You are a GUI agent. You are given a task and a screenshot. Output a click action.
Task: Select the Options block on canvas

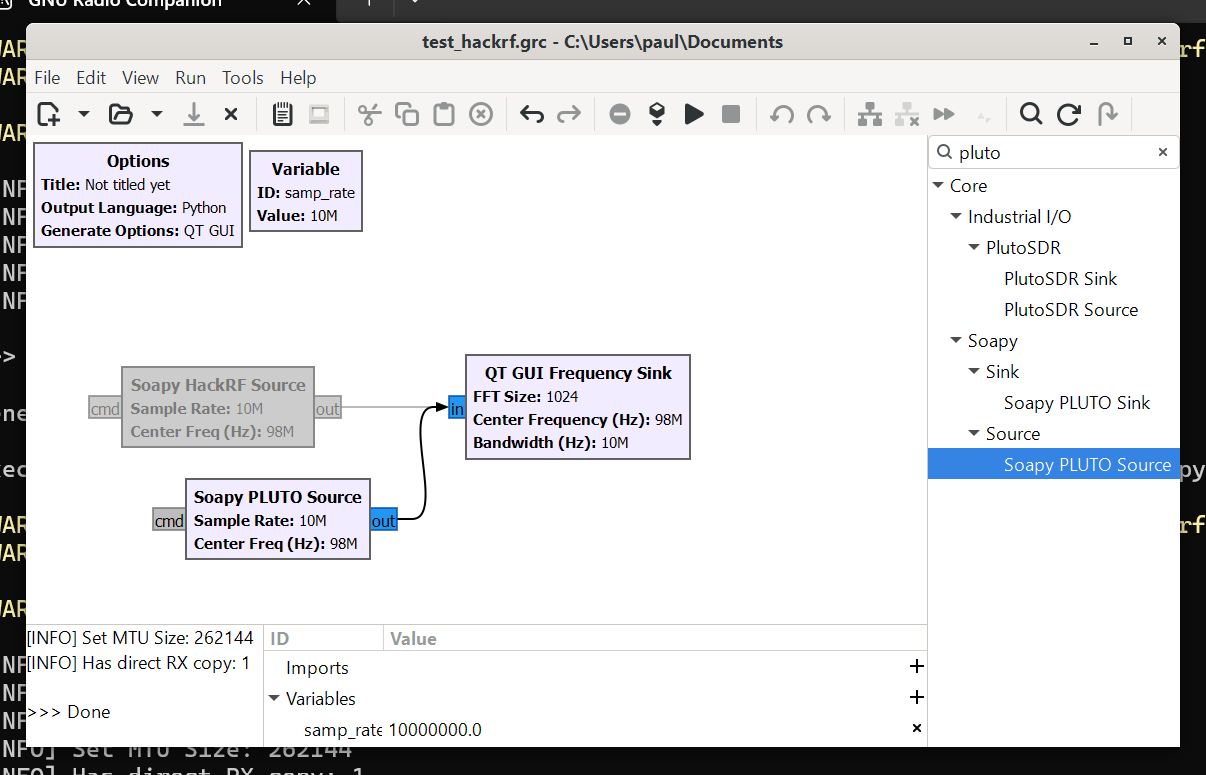[138, 194]
